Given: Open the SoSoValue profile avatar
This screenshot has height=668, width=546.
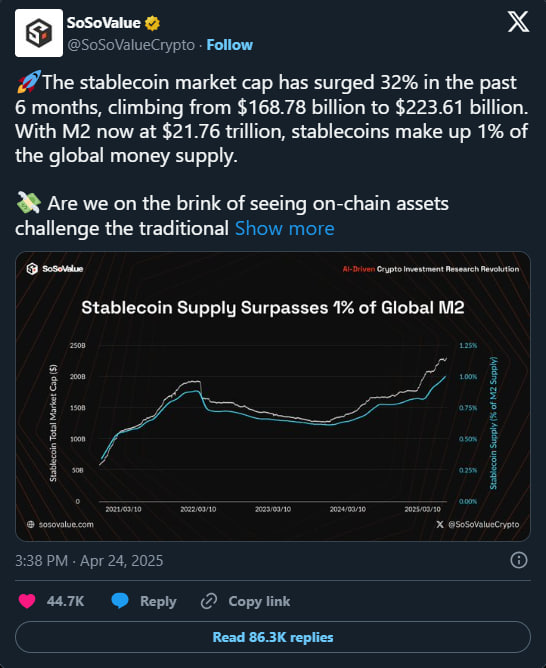Looking at the screenshot, I should click(x=39, y=33).
